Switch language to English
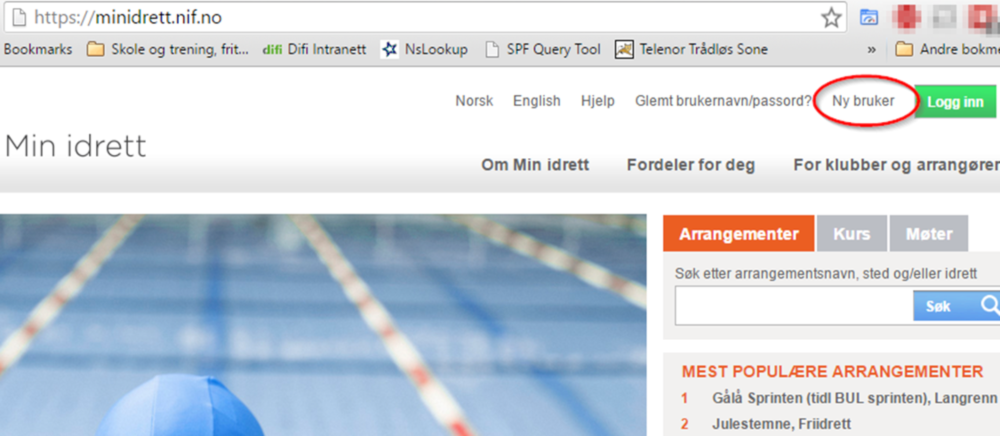The image size is (1000, 436). pos(536,101)
